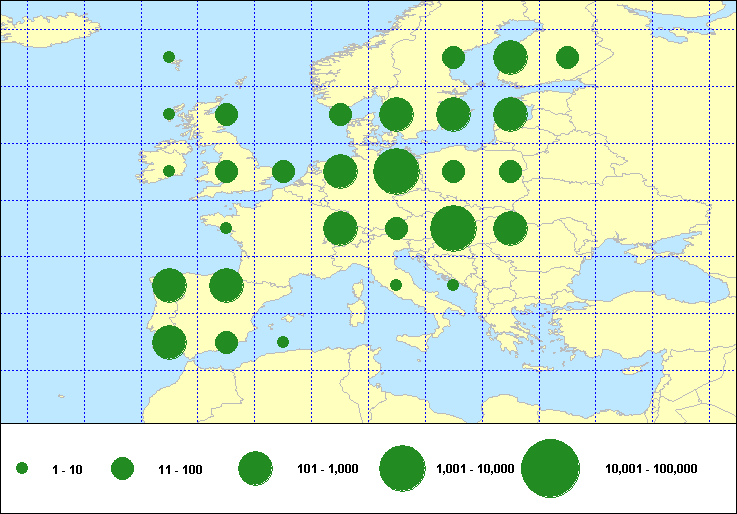This screenshot has height=514, width=737.
Task: Select the "11 - 100" legend label
Action: point(180,469)
